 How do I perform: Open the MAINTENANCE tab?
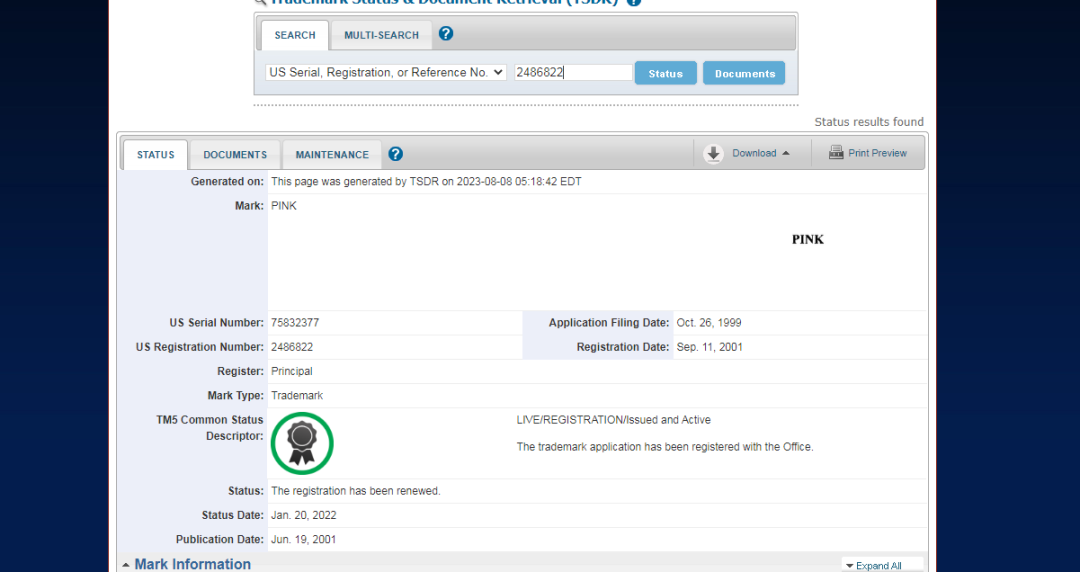[x=332, y=154]
